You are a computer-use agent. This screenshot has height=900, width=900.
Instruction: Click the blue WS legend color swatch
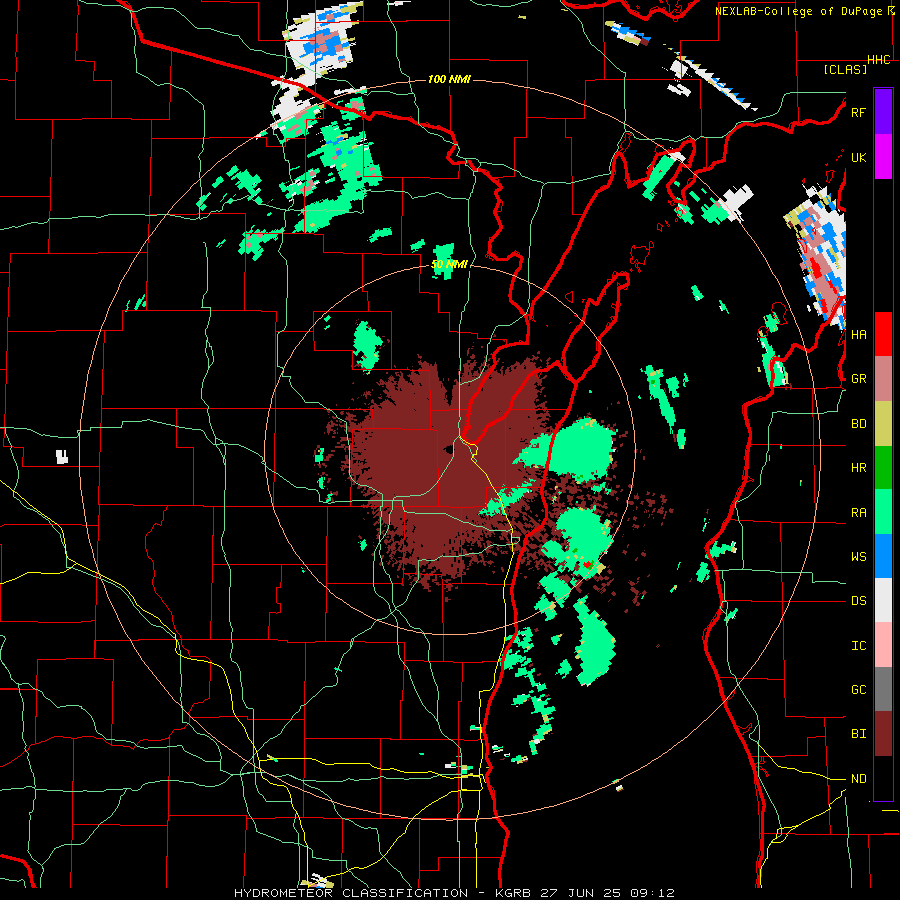[x=883, y=556]
